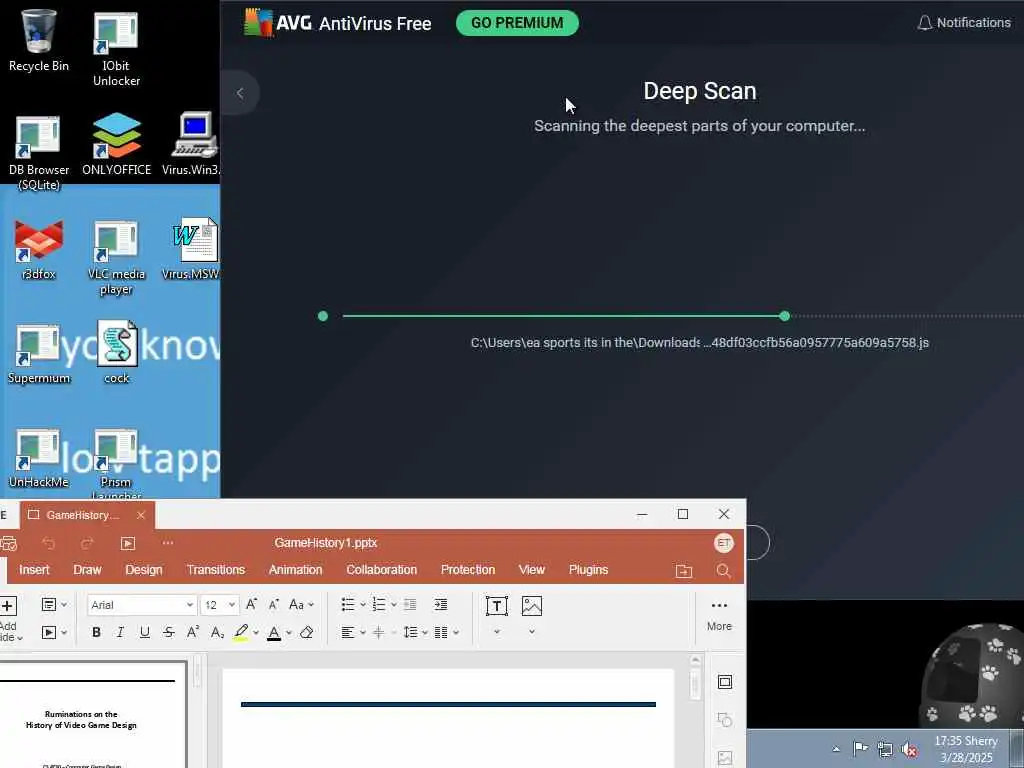The height and width of the screenshot is (768, 1024).
Task: Select VLC media player desktop icon
Action: tap(116, 257)
